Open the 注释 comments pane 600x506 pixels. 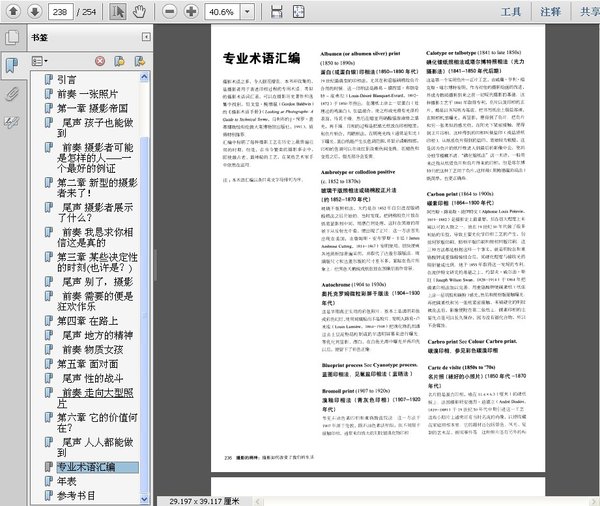[x=550, y=12]
